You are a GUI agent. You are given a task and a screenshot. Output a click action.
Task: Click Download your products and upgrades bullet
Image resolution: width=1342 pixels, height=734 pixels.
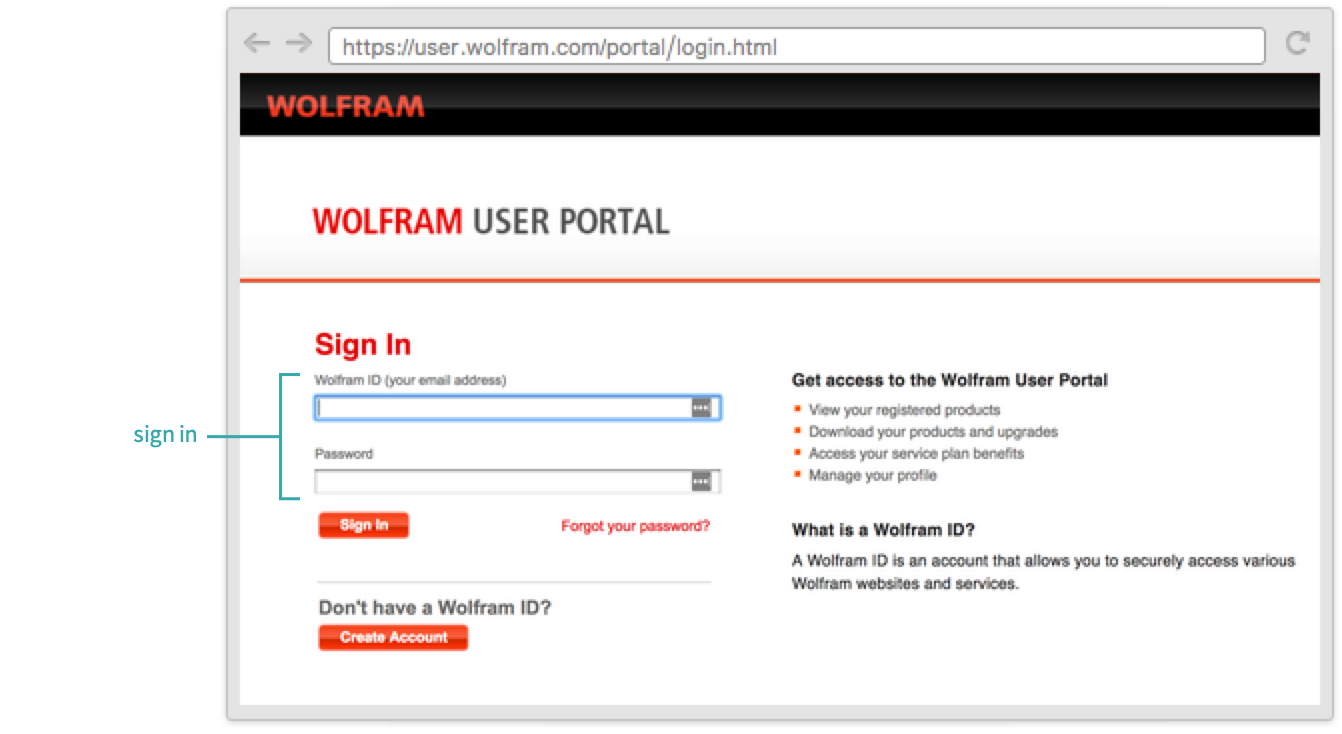tap(933, 432)
